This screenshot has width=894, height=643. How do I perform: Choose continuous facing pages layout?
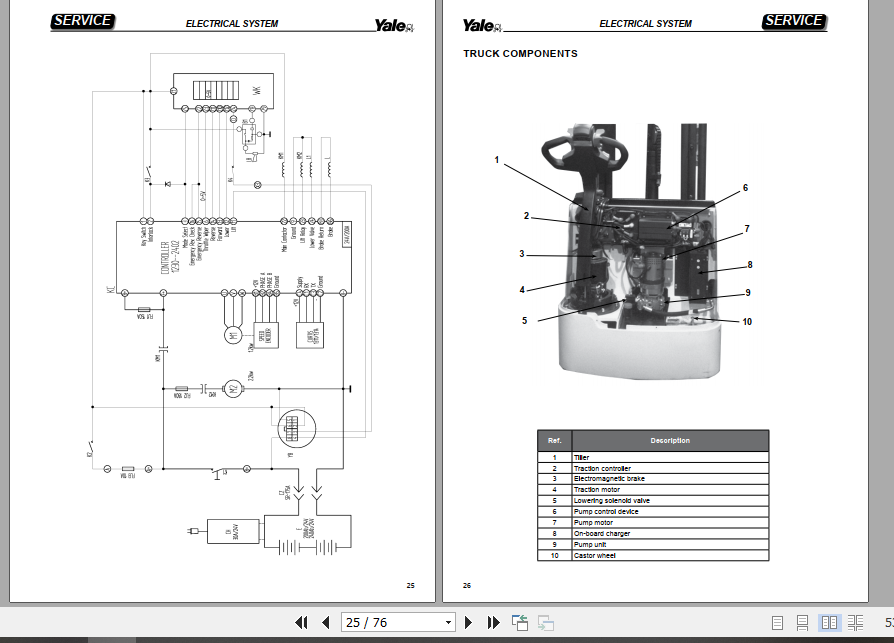[856, 621]
